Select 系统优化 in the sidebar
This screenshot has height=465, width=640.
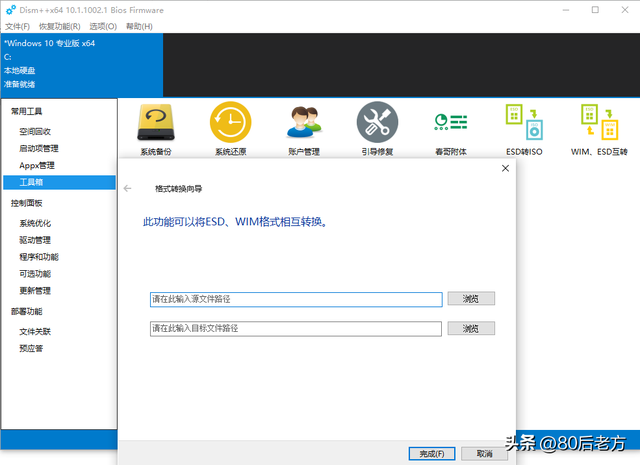coord(35,223)
